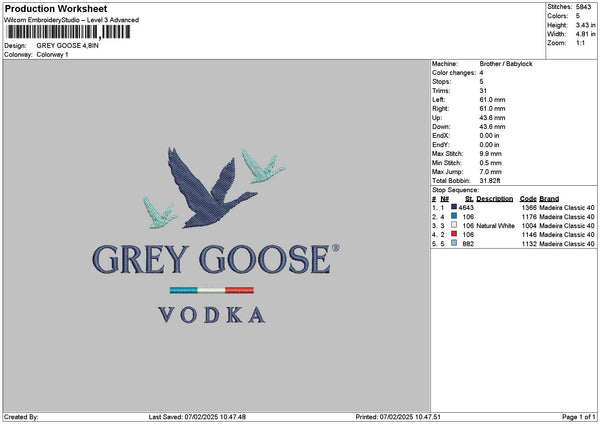Click the Production Worksheet title
Image resolution: width=600 pixels, height=424 pixels.
coord(56,8)
